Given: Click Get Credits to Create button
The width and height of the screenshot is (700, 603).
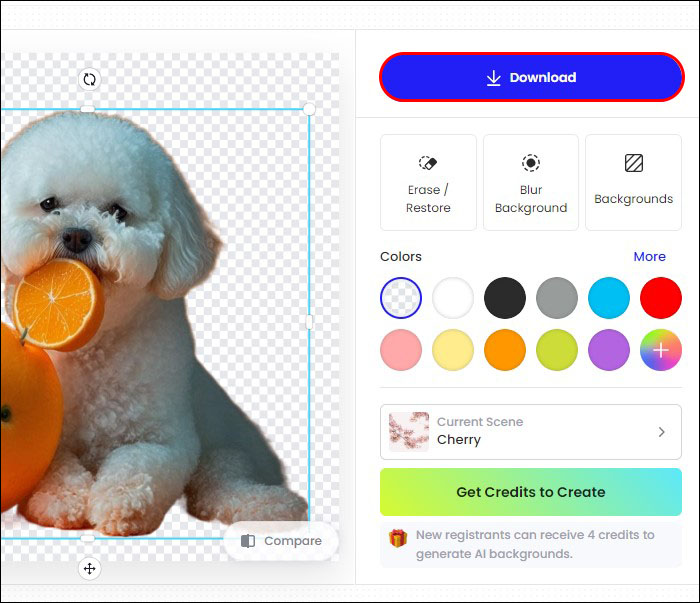Looking at the screenshot, I should [531, 492].
